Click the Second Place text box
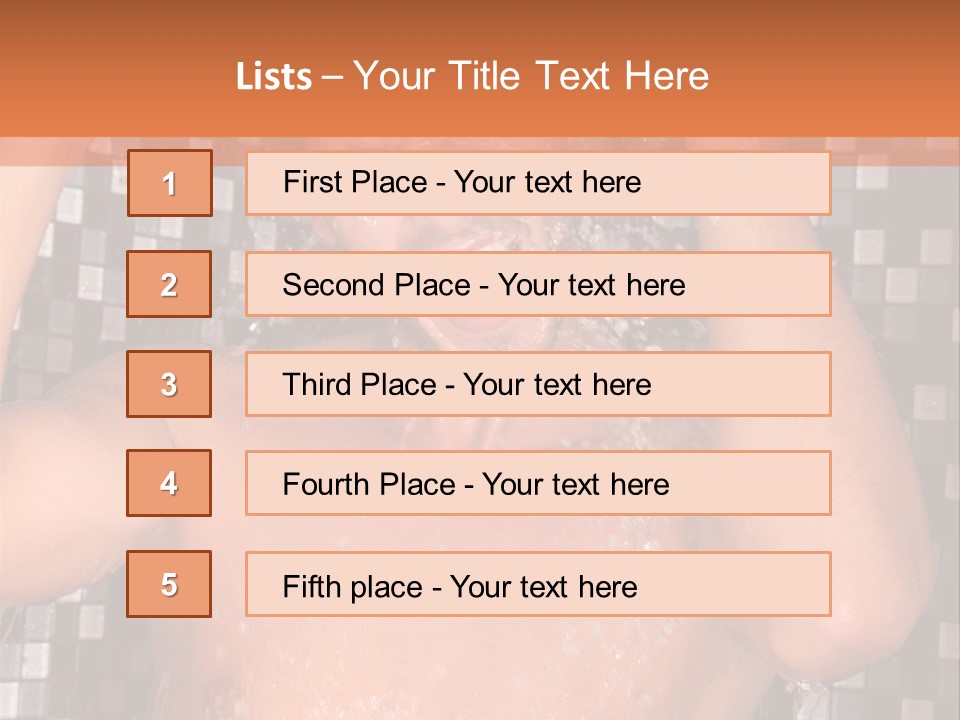The width and height of the screenshot is (960, 720). tap(538, 284)
